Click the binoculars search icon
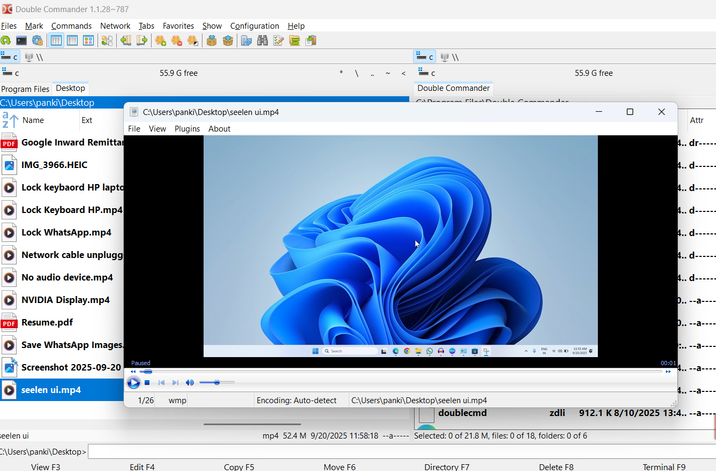The width and height of the screenshot is (716, 471). [x=262, y=41]
